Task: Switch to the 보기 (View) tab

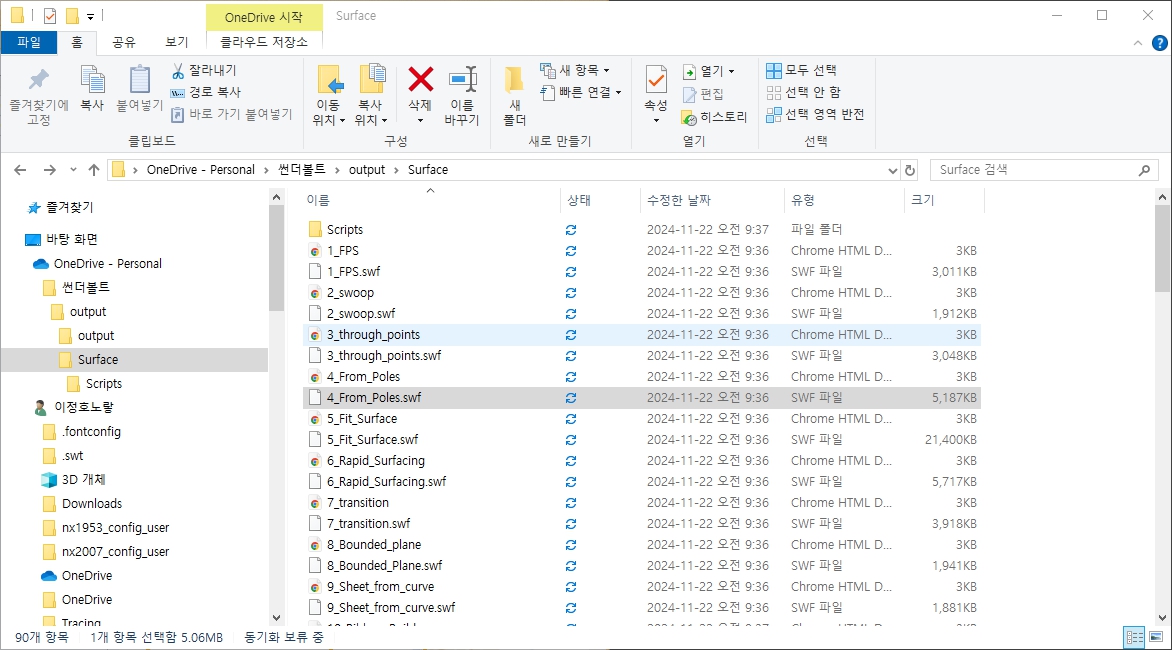Action: pos(177,43)
